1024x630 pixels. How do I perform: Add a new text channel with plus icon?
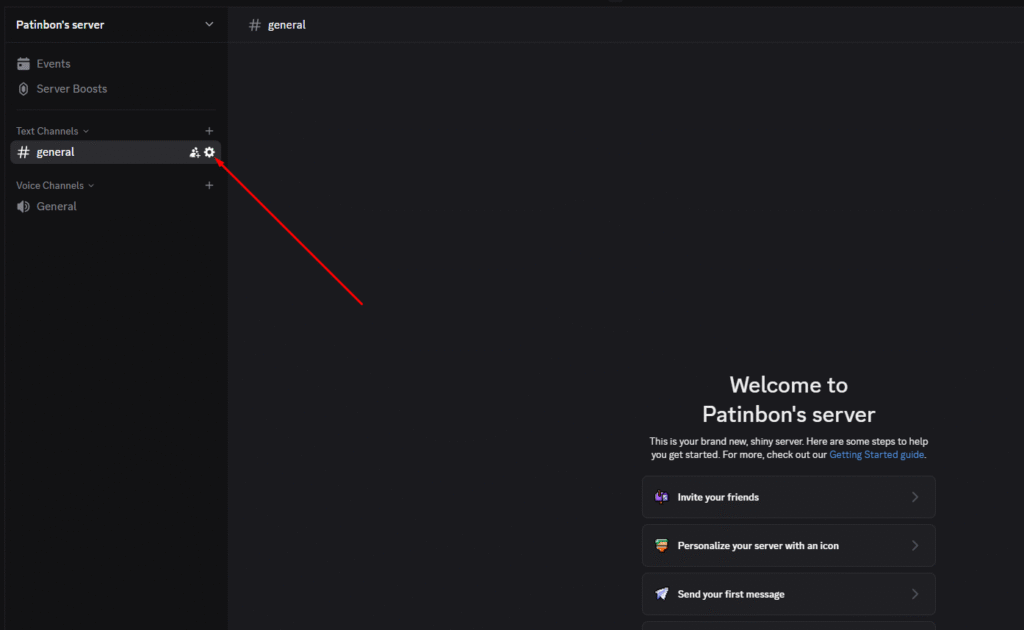click(209, 131)
